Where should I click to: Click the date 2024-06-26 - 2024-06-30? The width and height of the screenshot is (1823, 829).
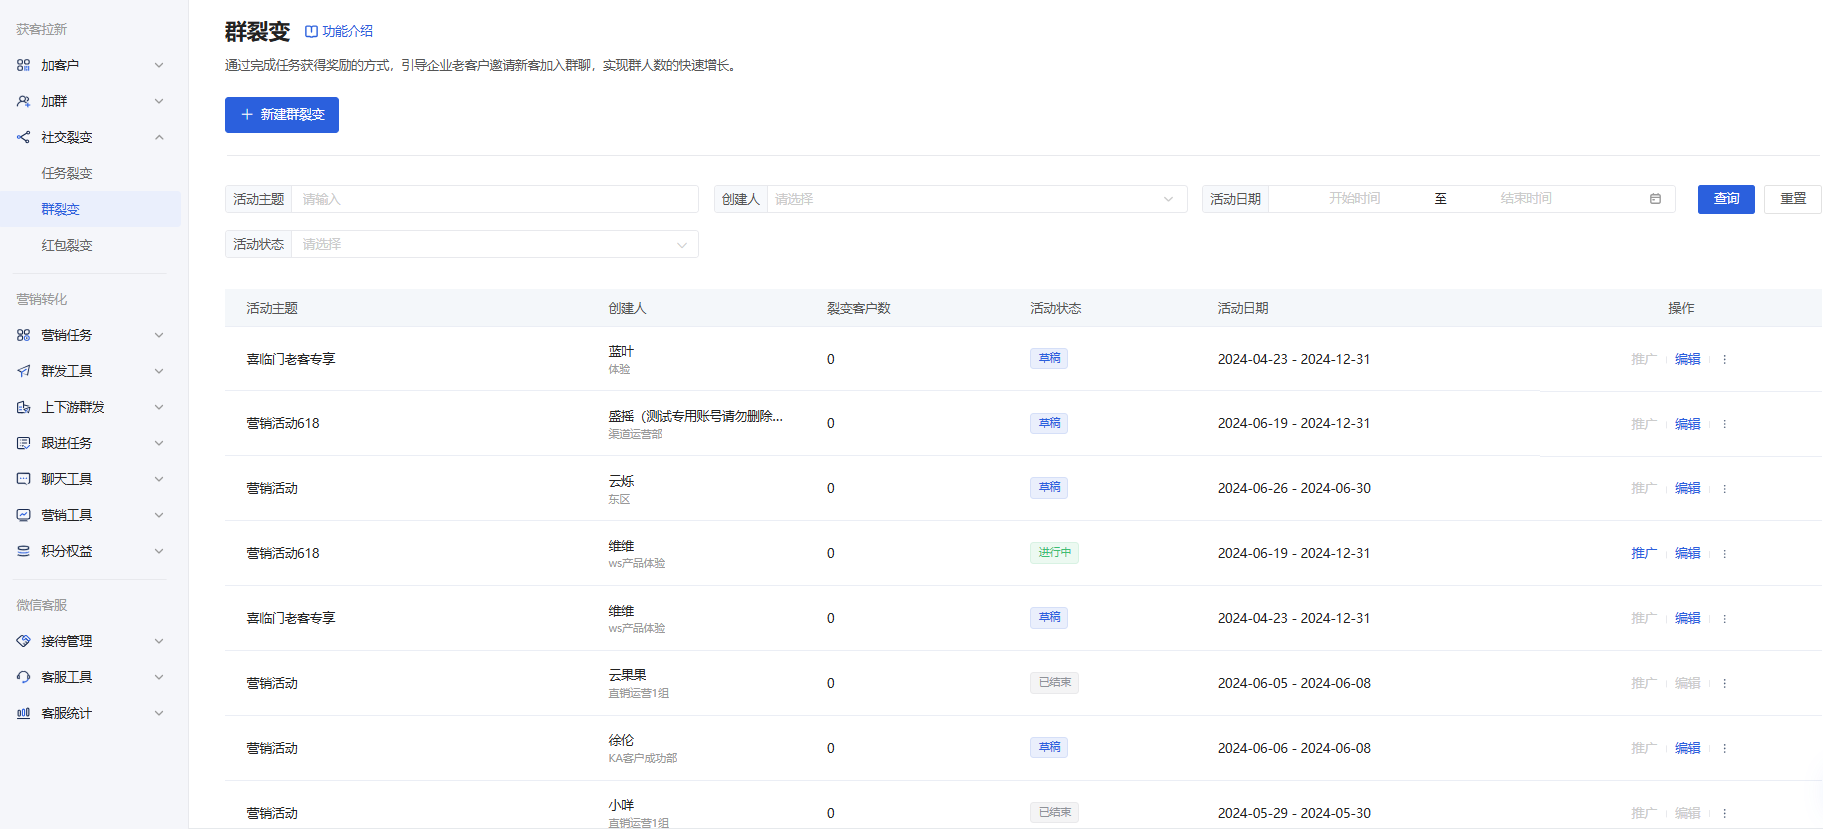(x=1294, y=488)
